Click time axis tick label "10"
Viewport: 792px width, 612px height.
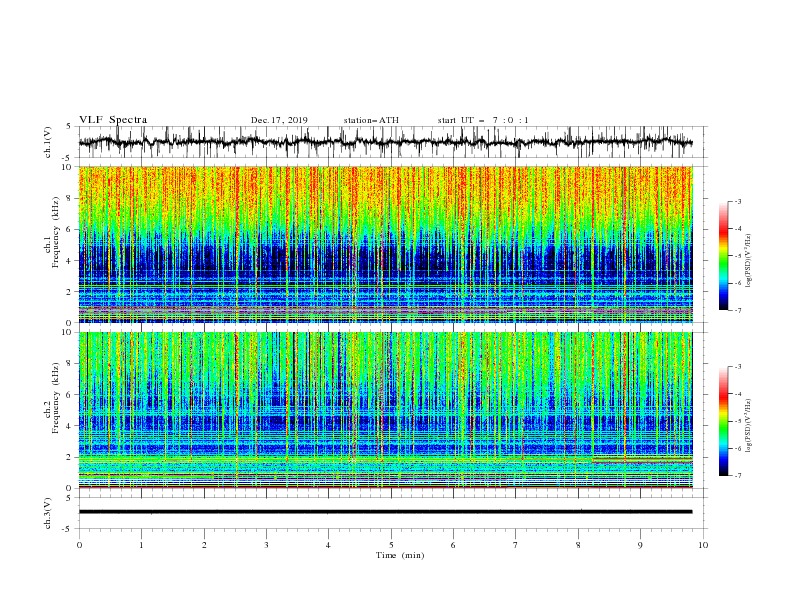coord(703,545)
